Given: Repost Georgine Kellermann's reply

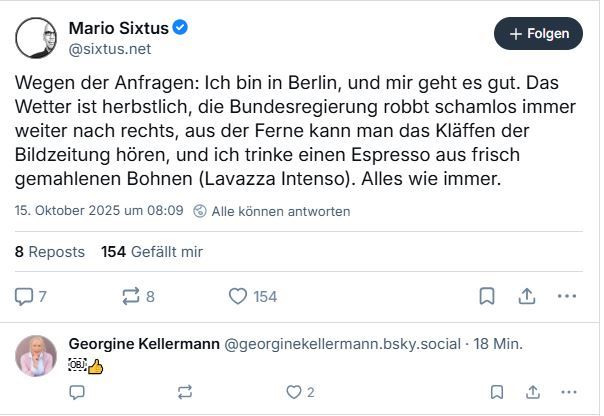Looking at the screenshot, I should coord(184,393).
